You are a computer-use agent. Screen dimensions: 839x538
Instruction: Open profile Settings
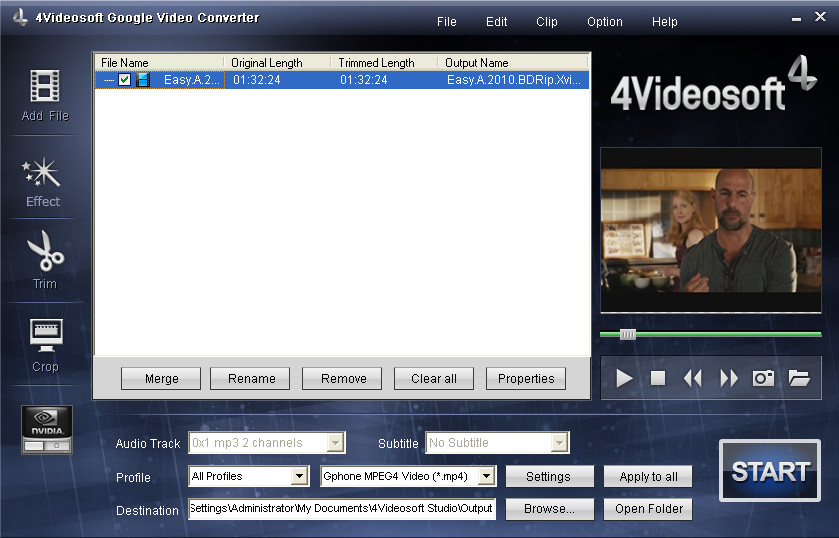(550, 476)
